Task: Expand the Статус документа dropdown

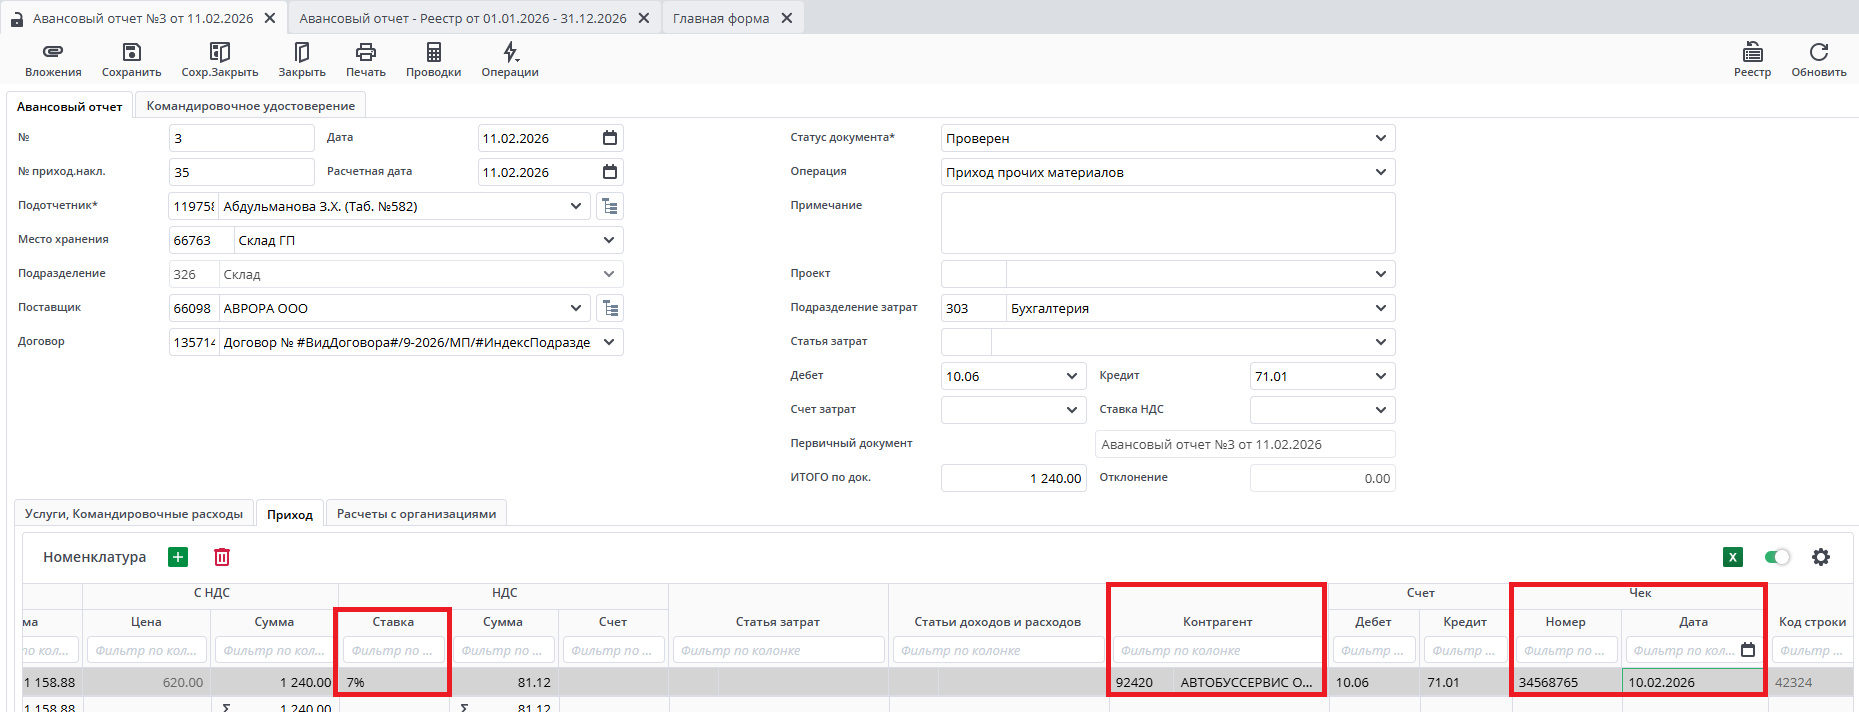Action: pyautogui.click(x=1380, y=138)
